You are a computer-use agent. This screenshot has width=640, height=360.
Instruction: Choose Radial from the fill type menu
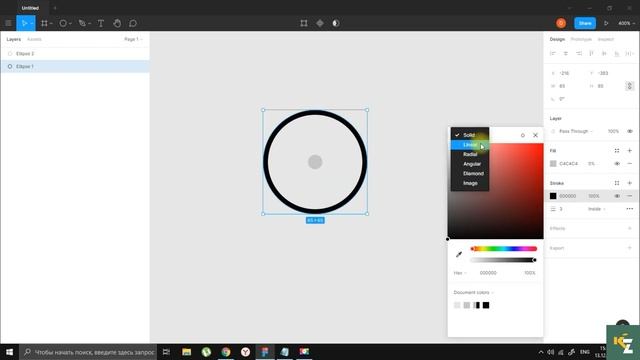point(470,154)
